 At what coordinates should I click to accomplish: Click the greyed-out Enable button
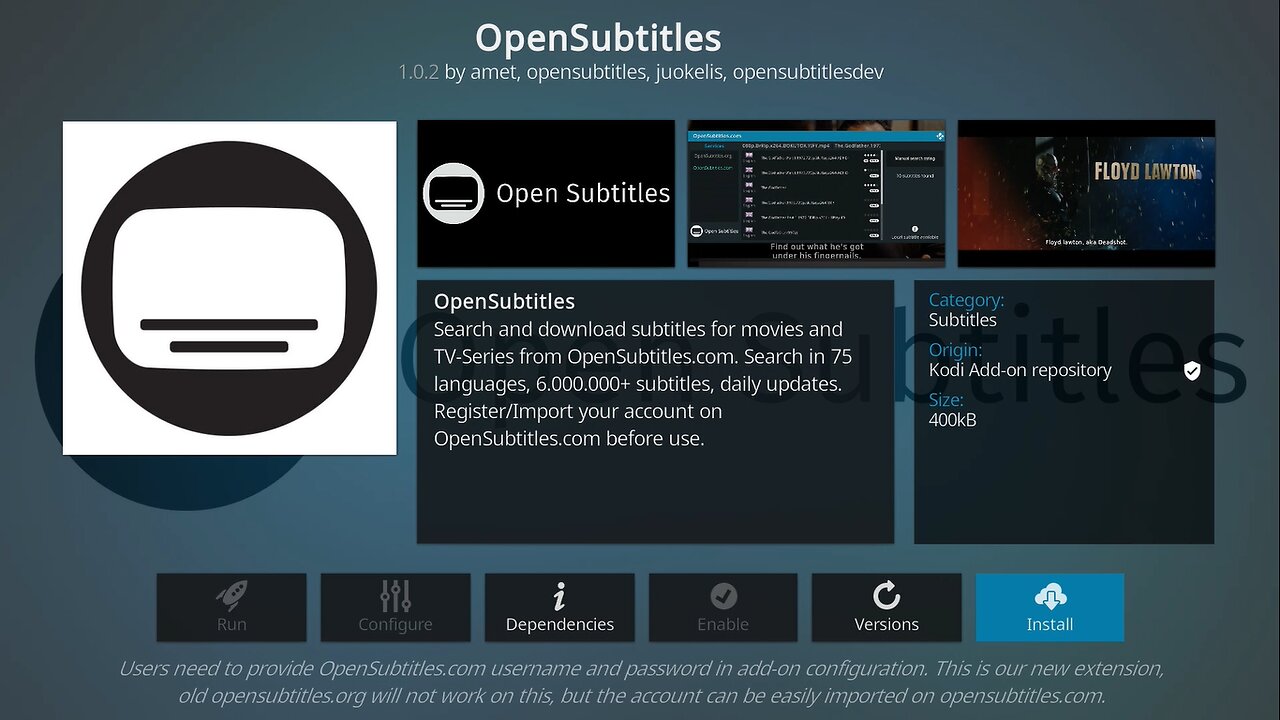pos(723,607)
